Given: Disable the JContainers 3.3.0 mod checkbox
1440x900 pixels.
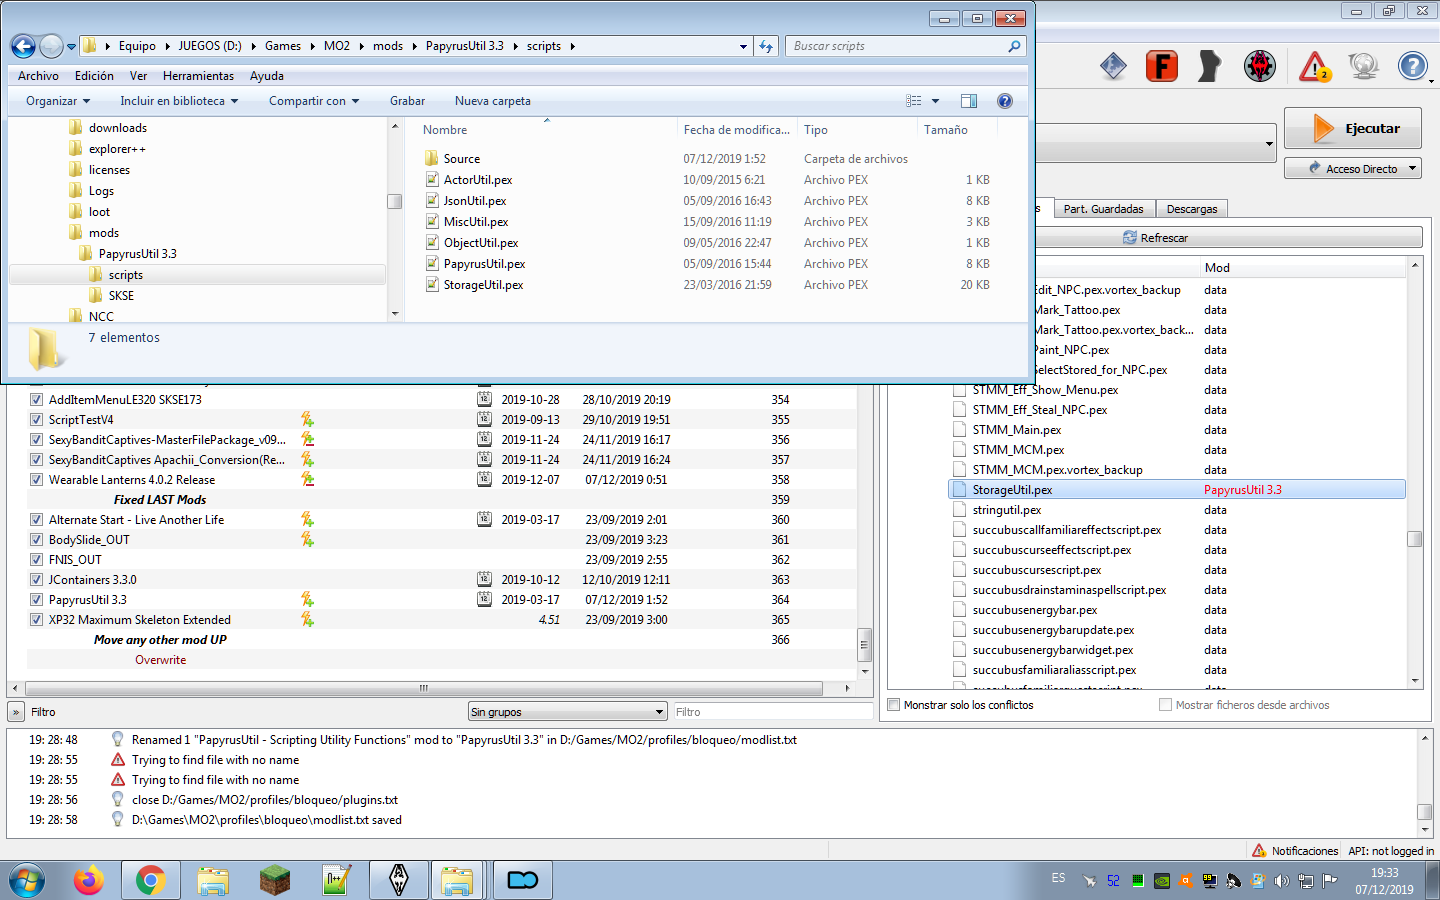Looking at the screenshot, I should pos(36,579).
